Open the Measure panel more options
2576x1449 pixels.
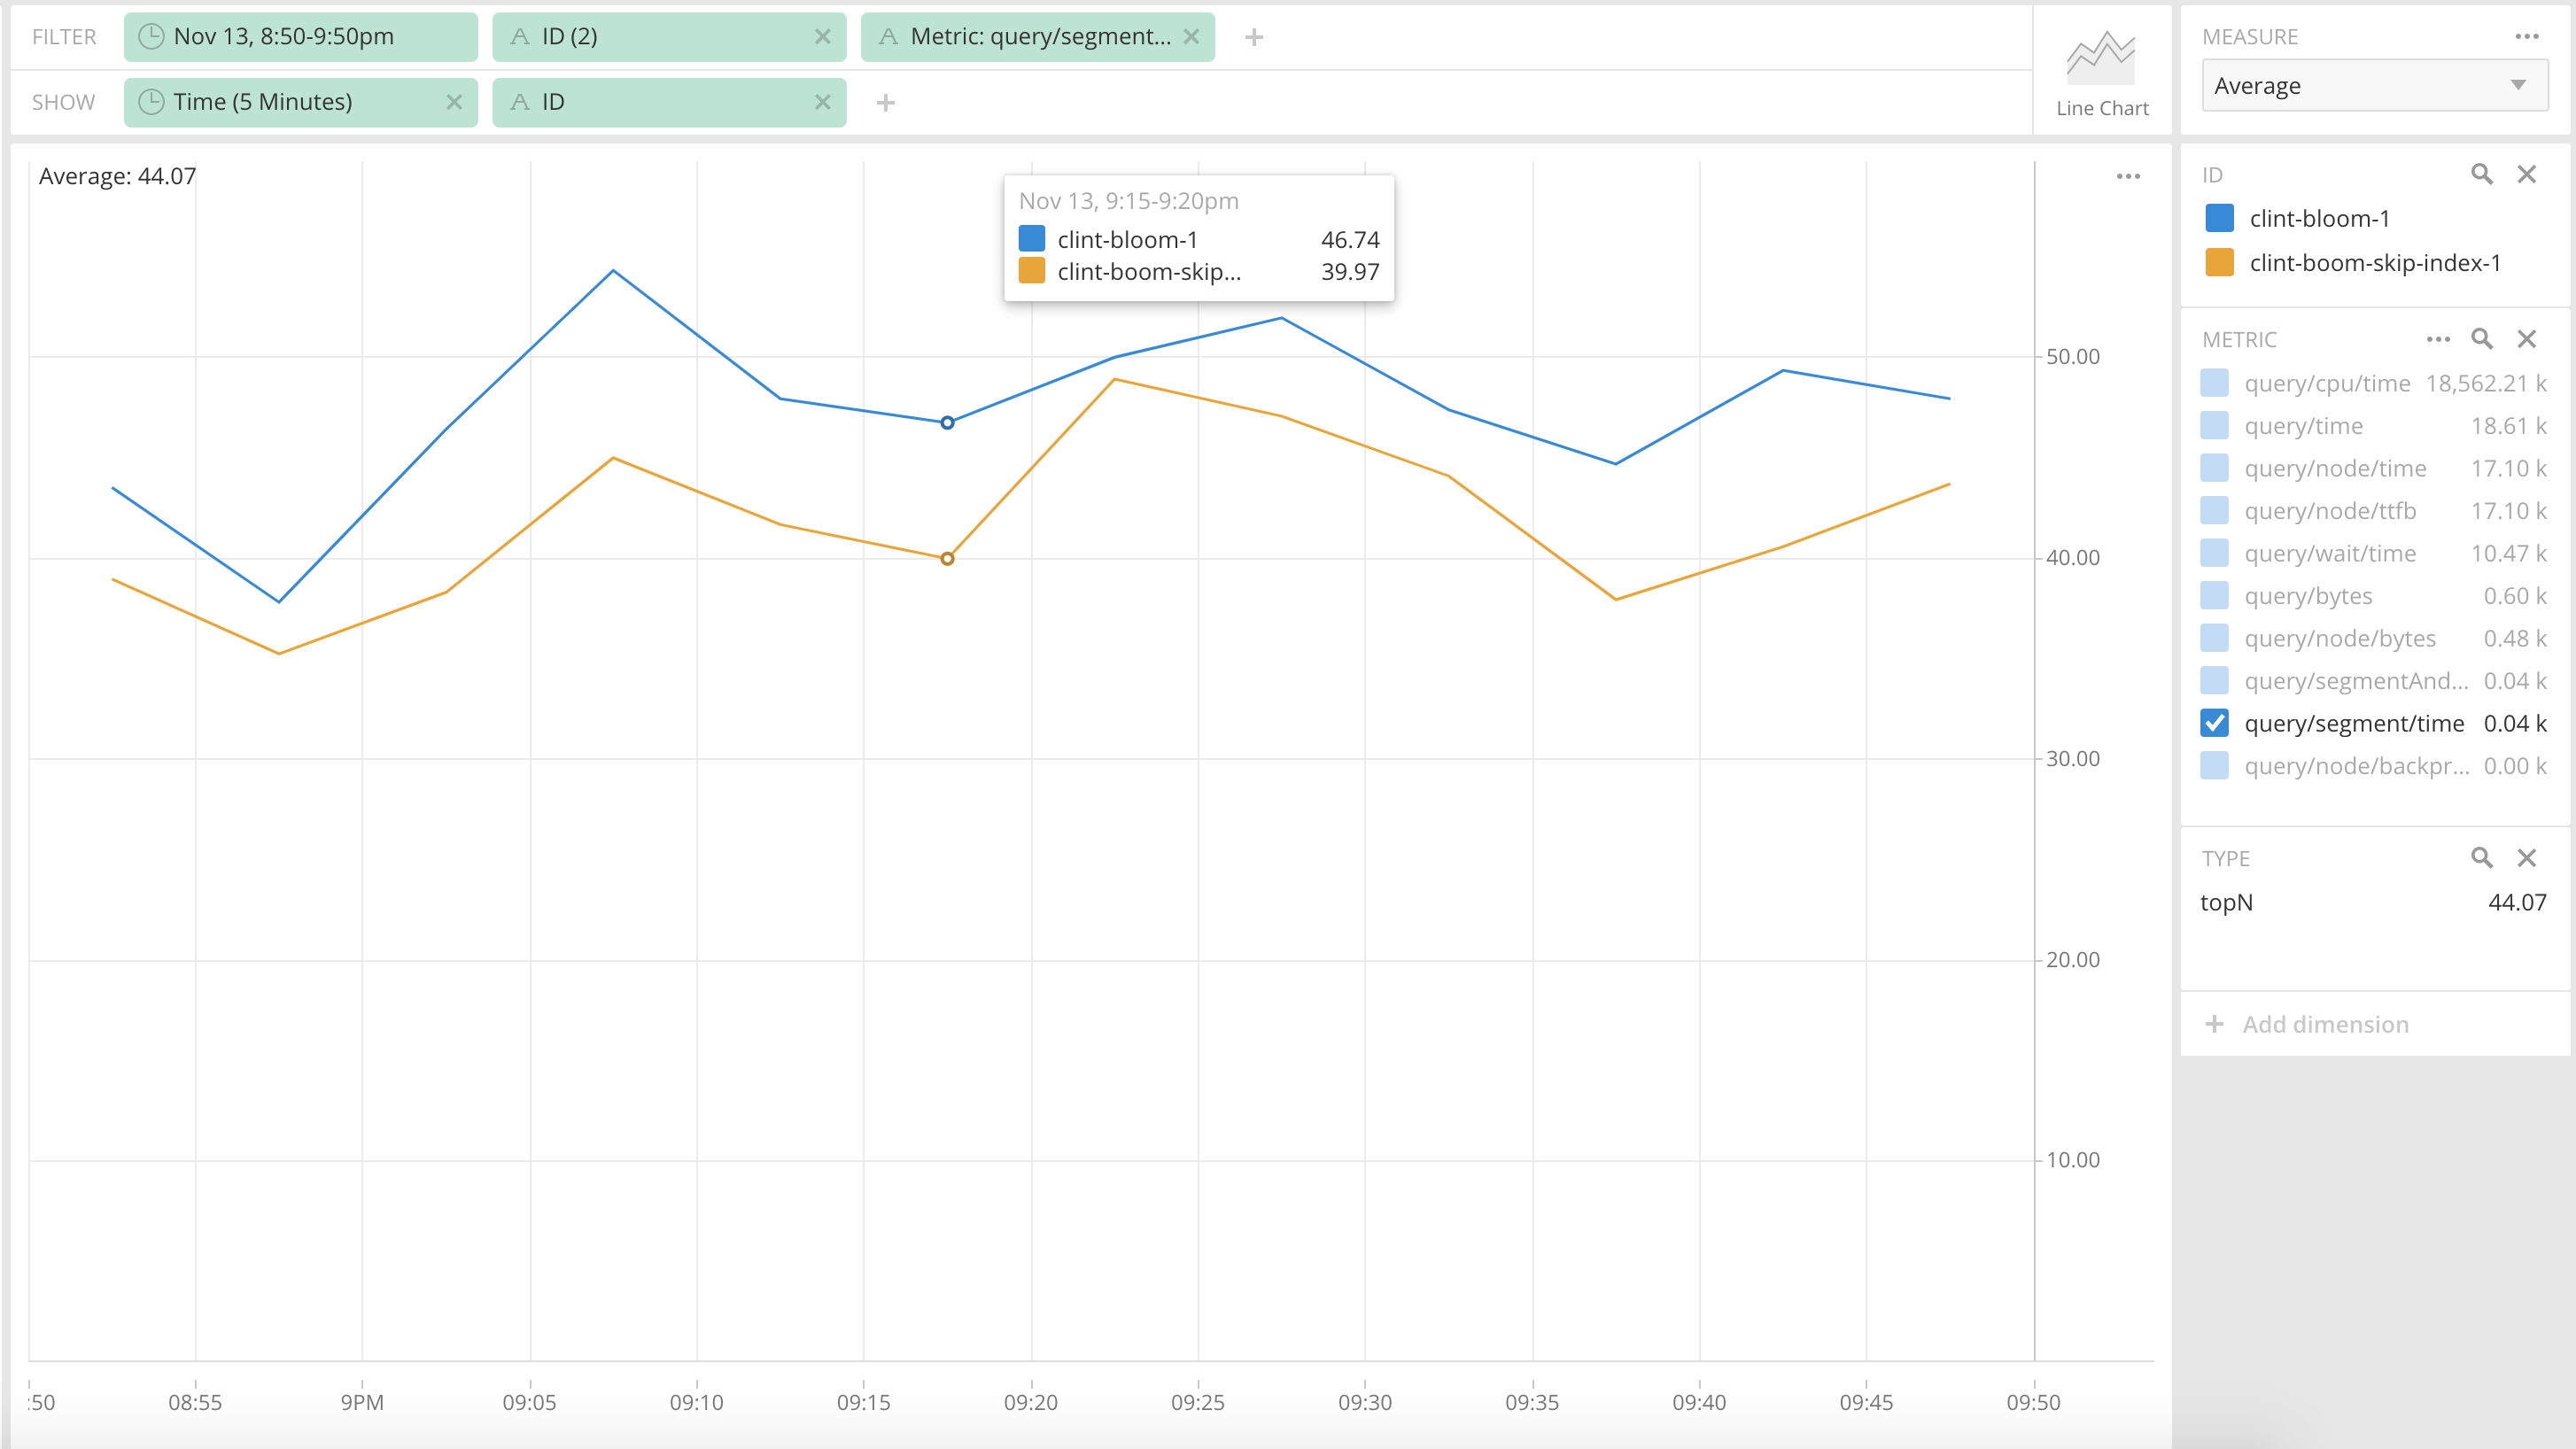click(2527, 37)
